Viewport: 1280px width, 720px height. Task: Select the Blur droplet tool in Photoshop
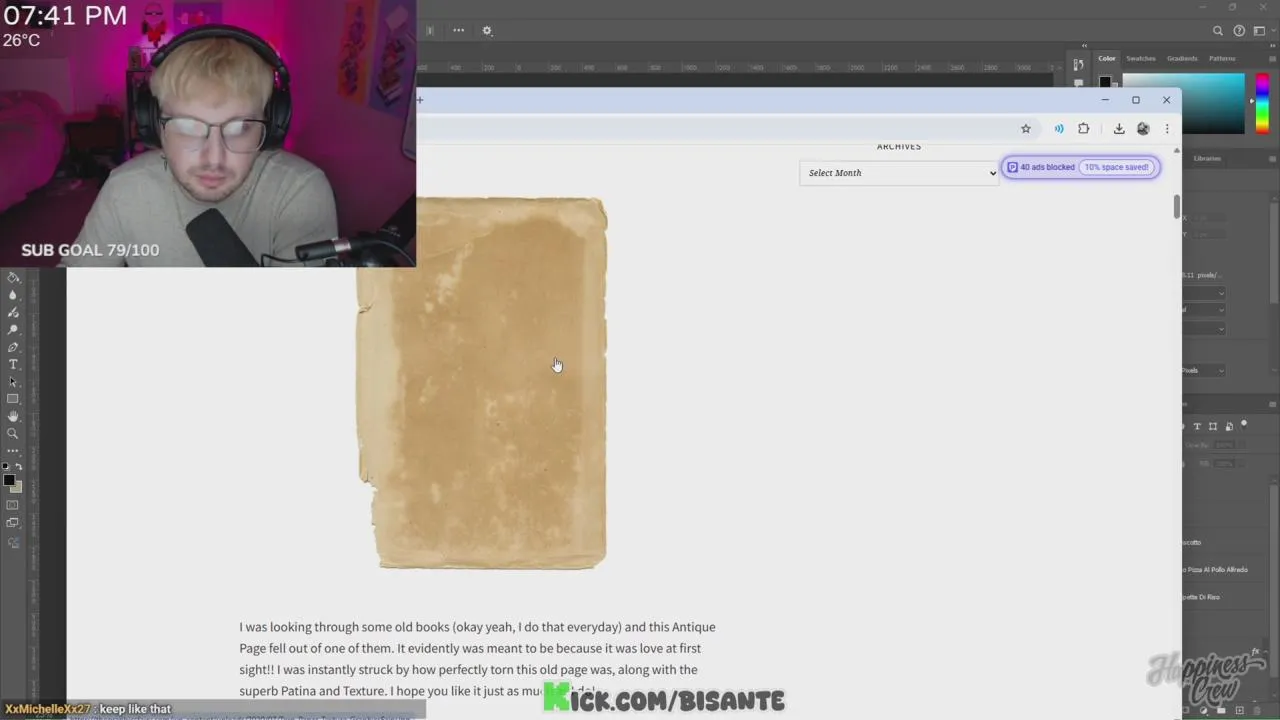point(13,295)
